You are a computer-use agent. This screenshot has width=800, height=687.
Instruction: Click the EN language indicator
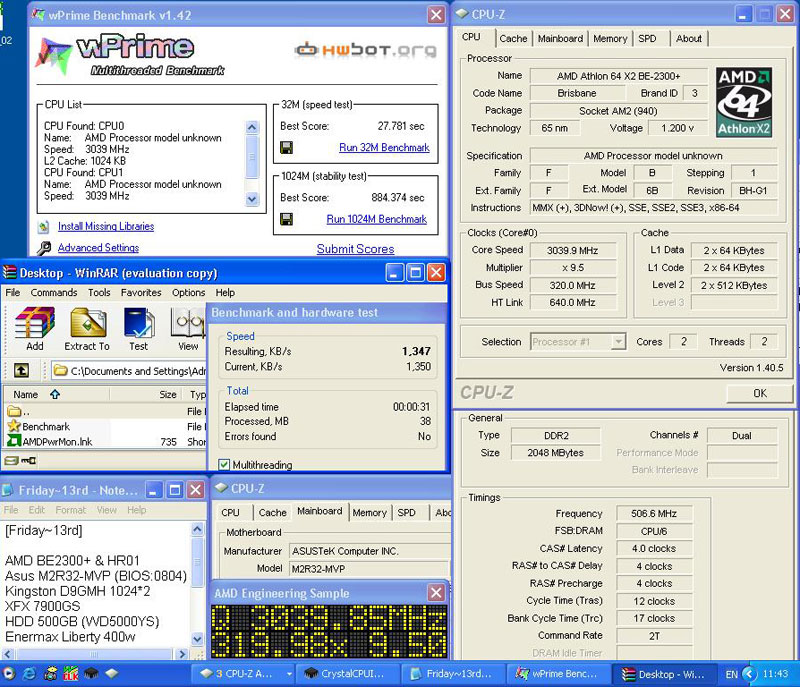click(x=731, y=674)
